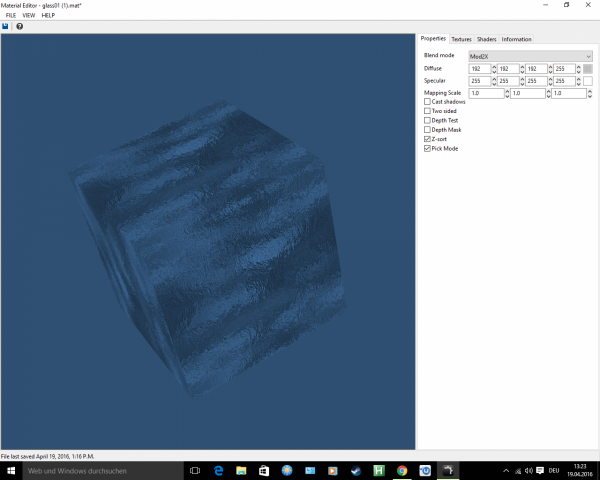
Task: Click the first Mapping Scale field
Action: [x=486, y=93]
